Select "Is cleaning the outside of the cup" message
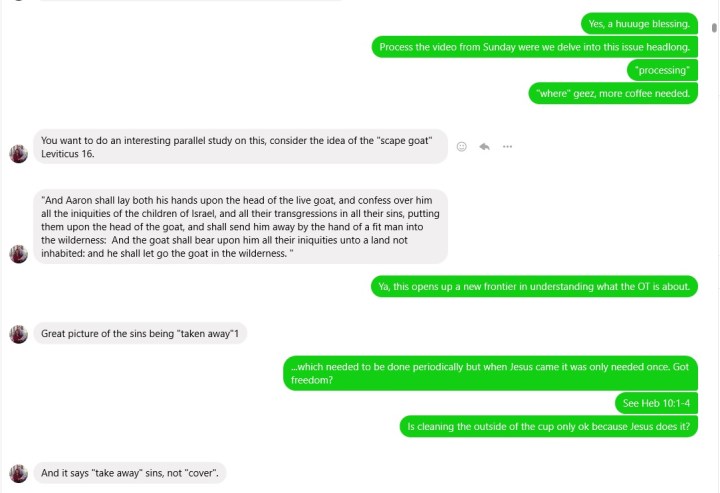This screenshot has height=493, width=720. tap(548, 426)
